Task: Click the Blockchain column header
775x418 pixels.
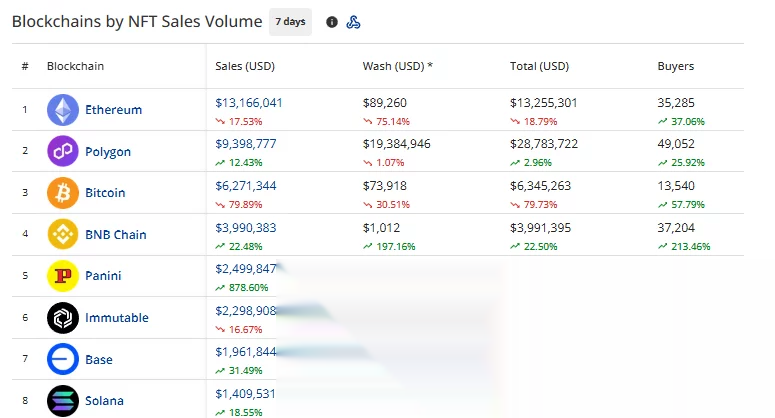Action: tap(75, 66)
